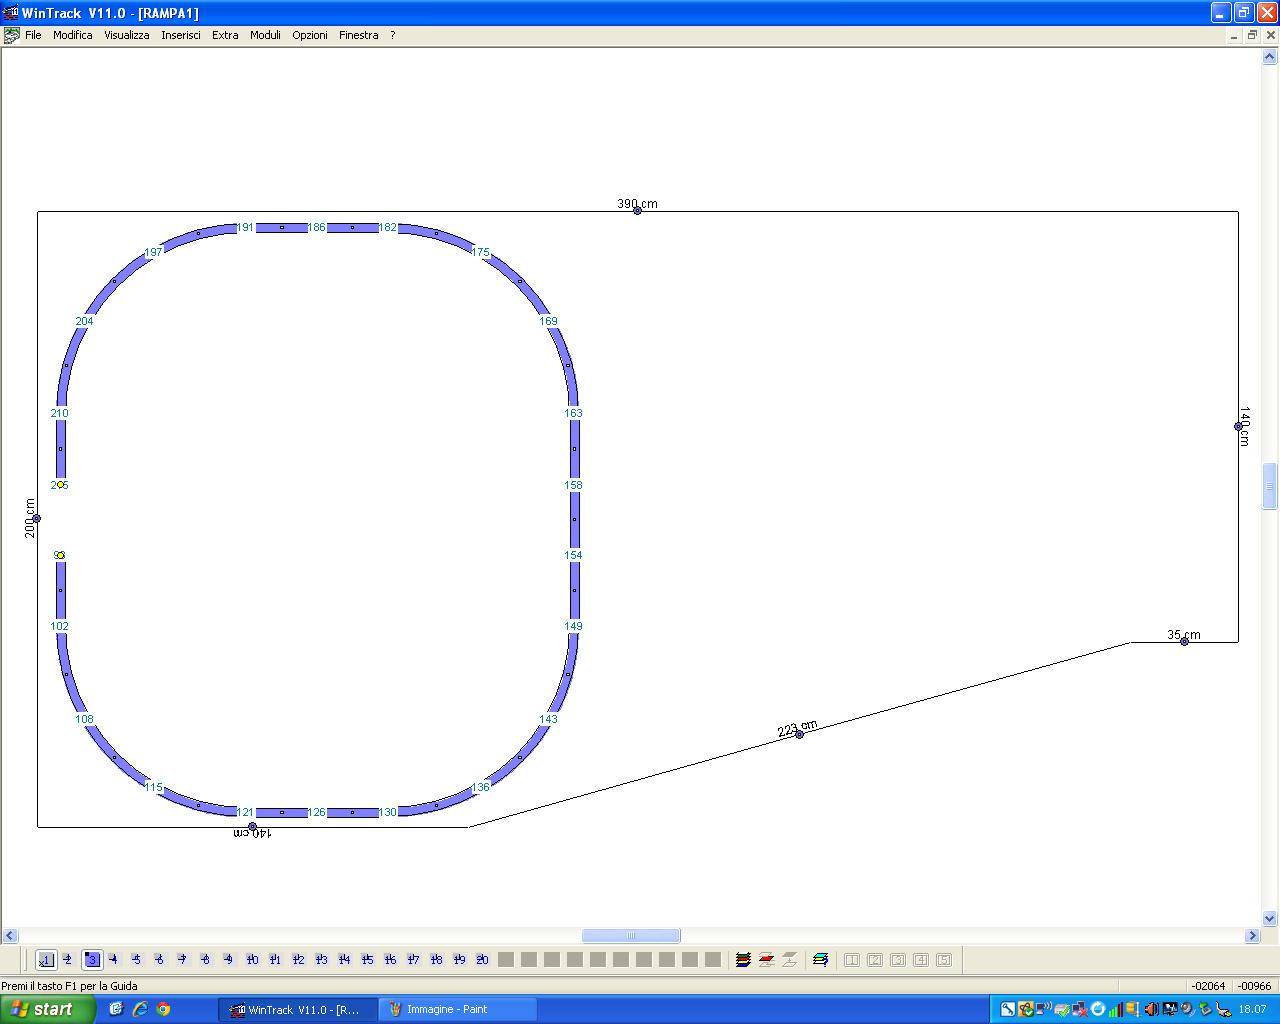Click the horizontal scrollbar thumb
Viewport: 1280px width, 1024px height.
point(631,936)
